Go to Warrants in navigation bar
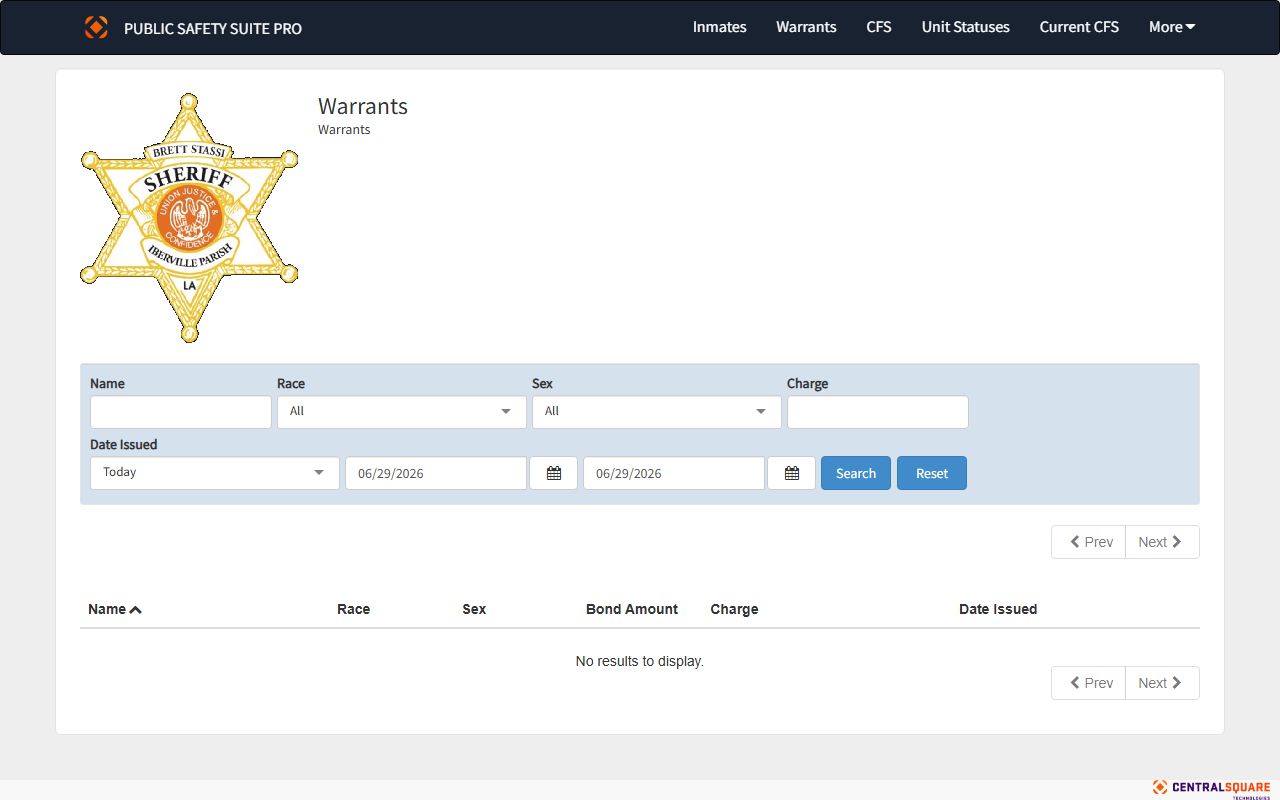The height and width of the screenshot is (800, 1280). [806, 27]
